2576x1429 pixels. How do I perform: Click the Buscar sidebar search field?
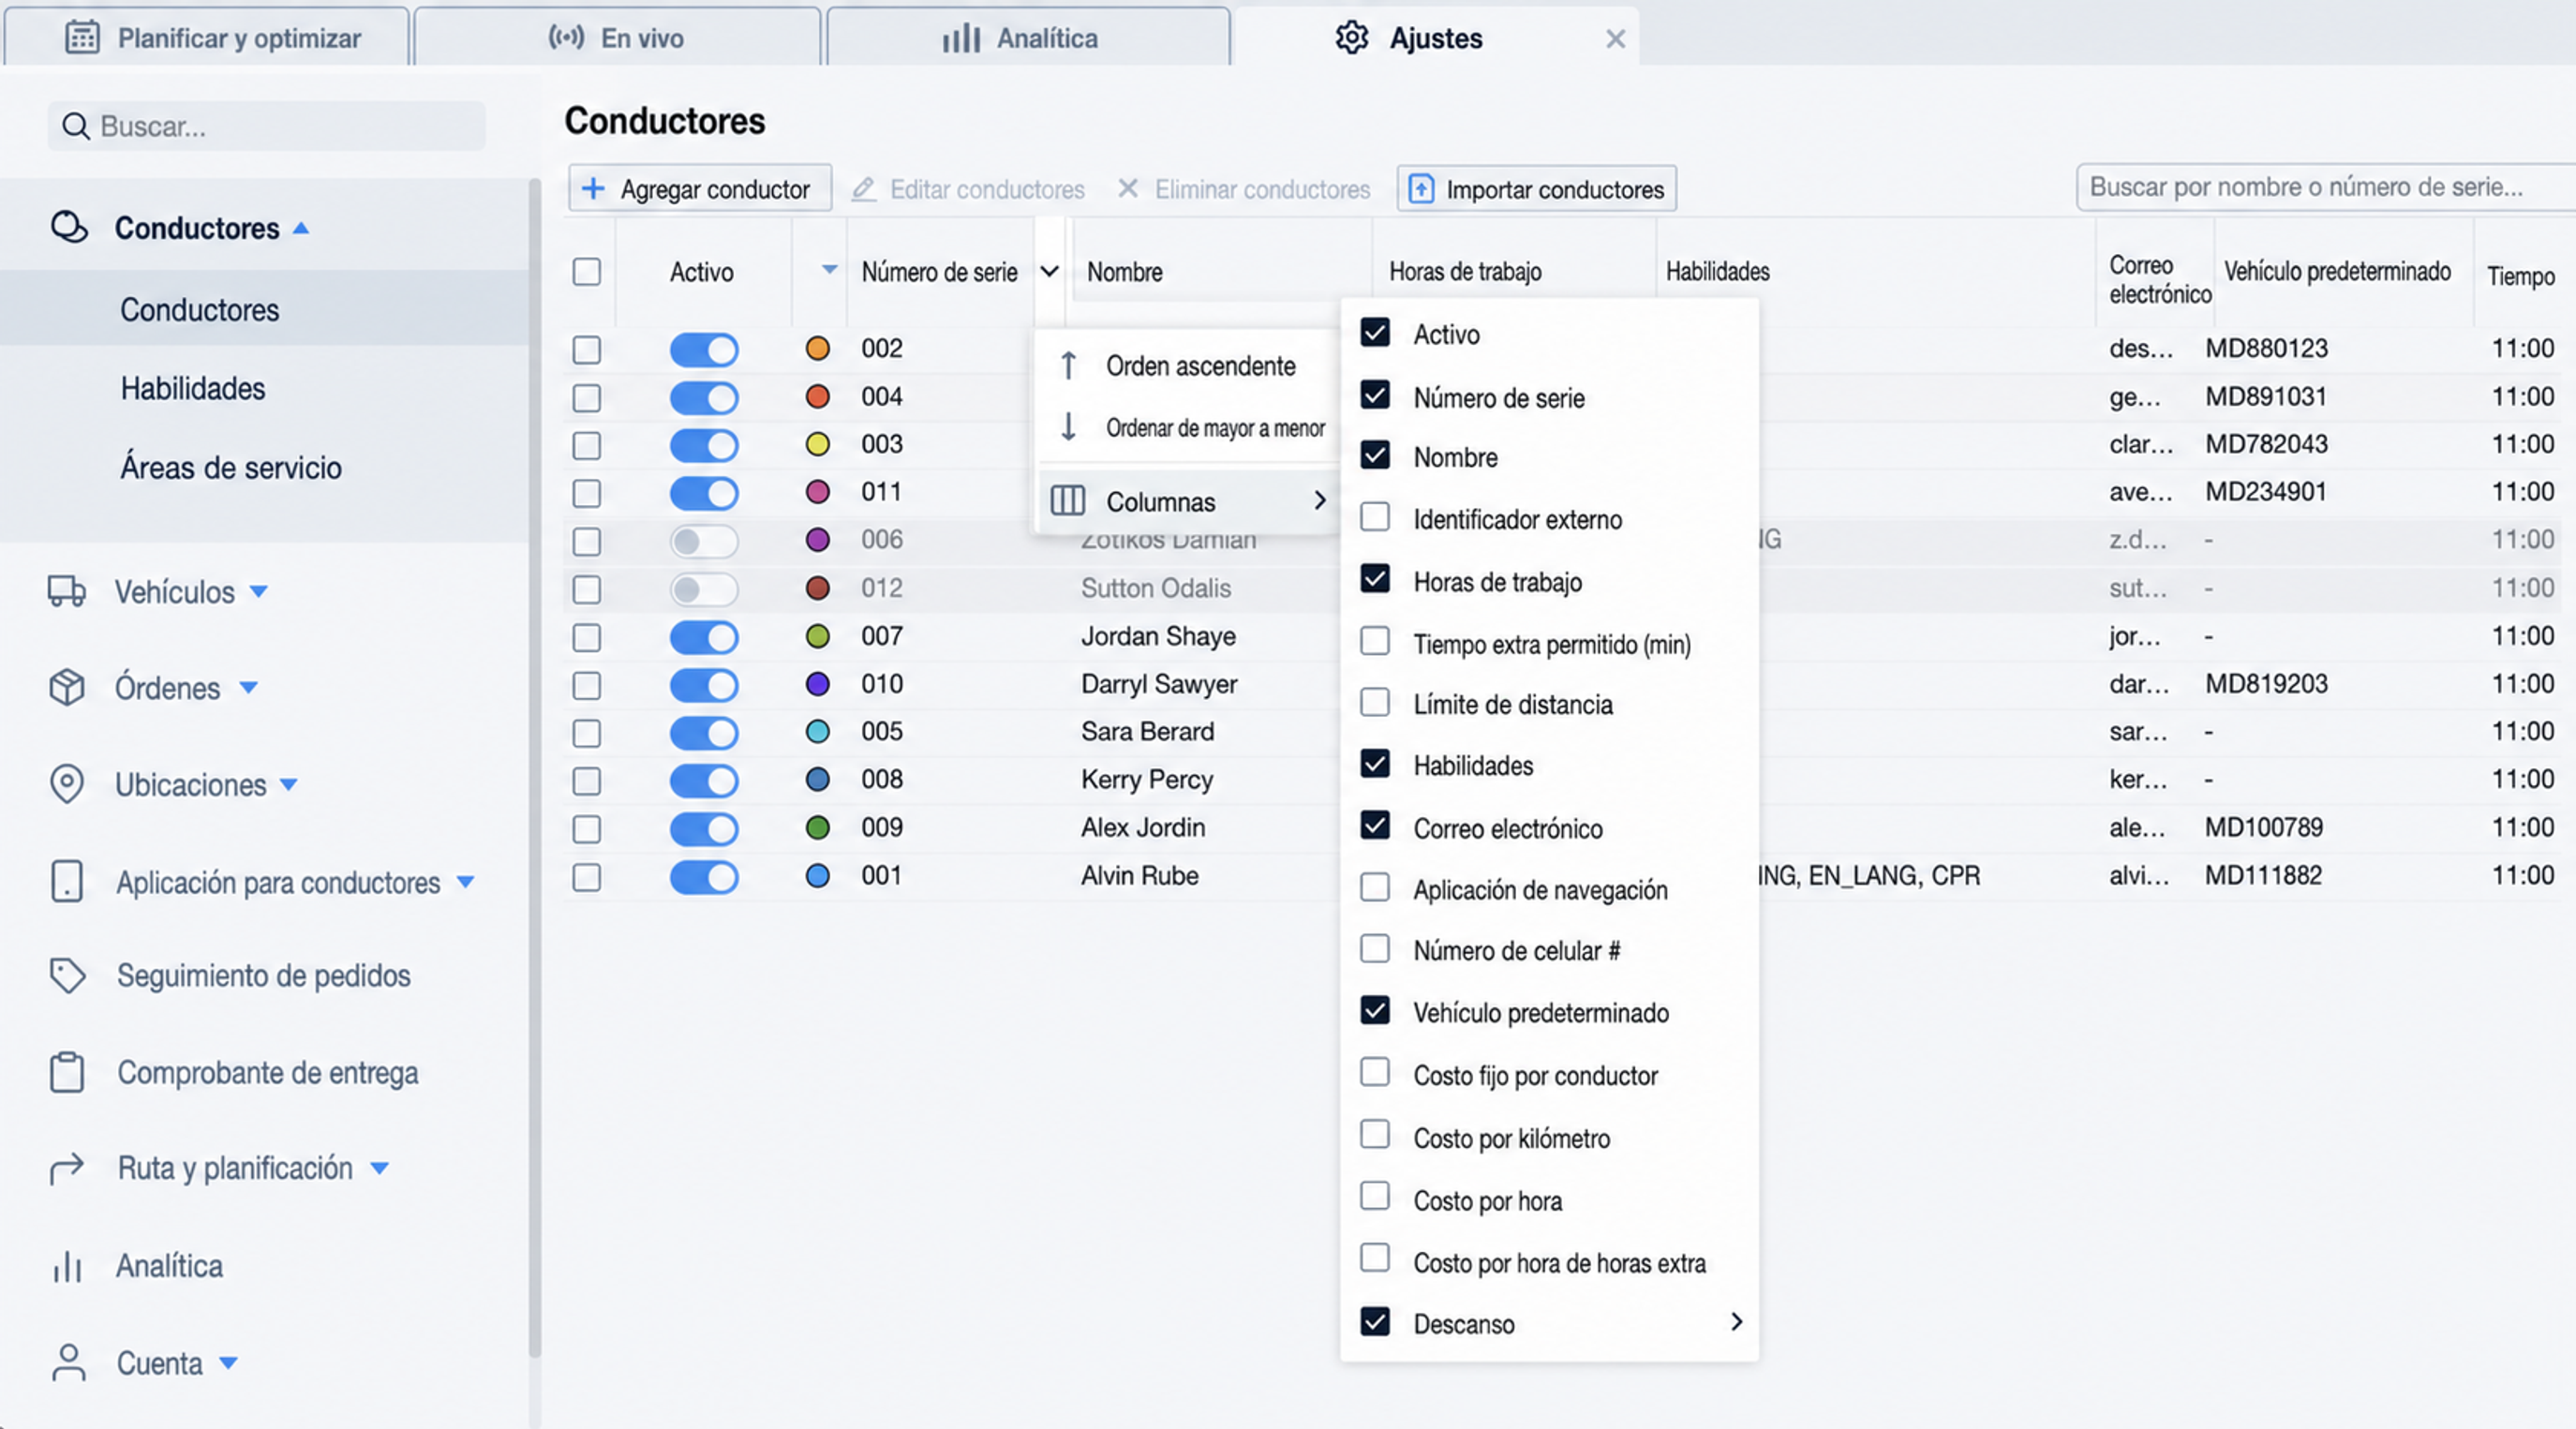click(266, 126)
